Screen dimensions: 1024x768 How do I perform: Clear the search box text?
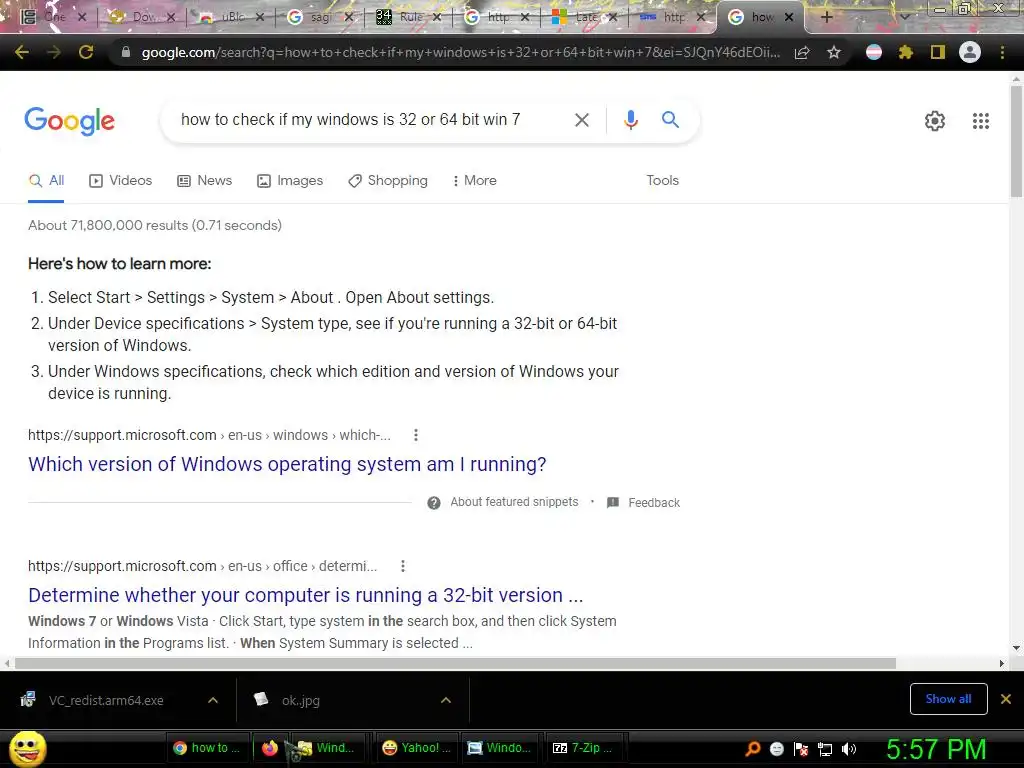click(x=582, y=120)
